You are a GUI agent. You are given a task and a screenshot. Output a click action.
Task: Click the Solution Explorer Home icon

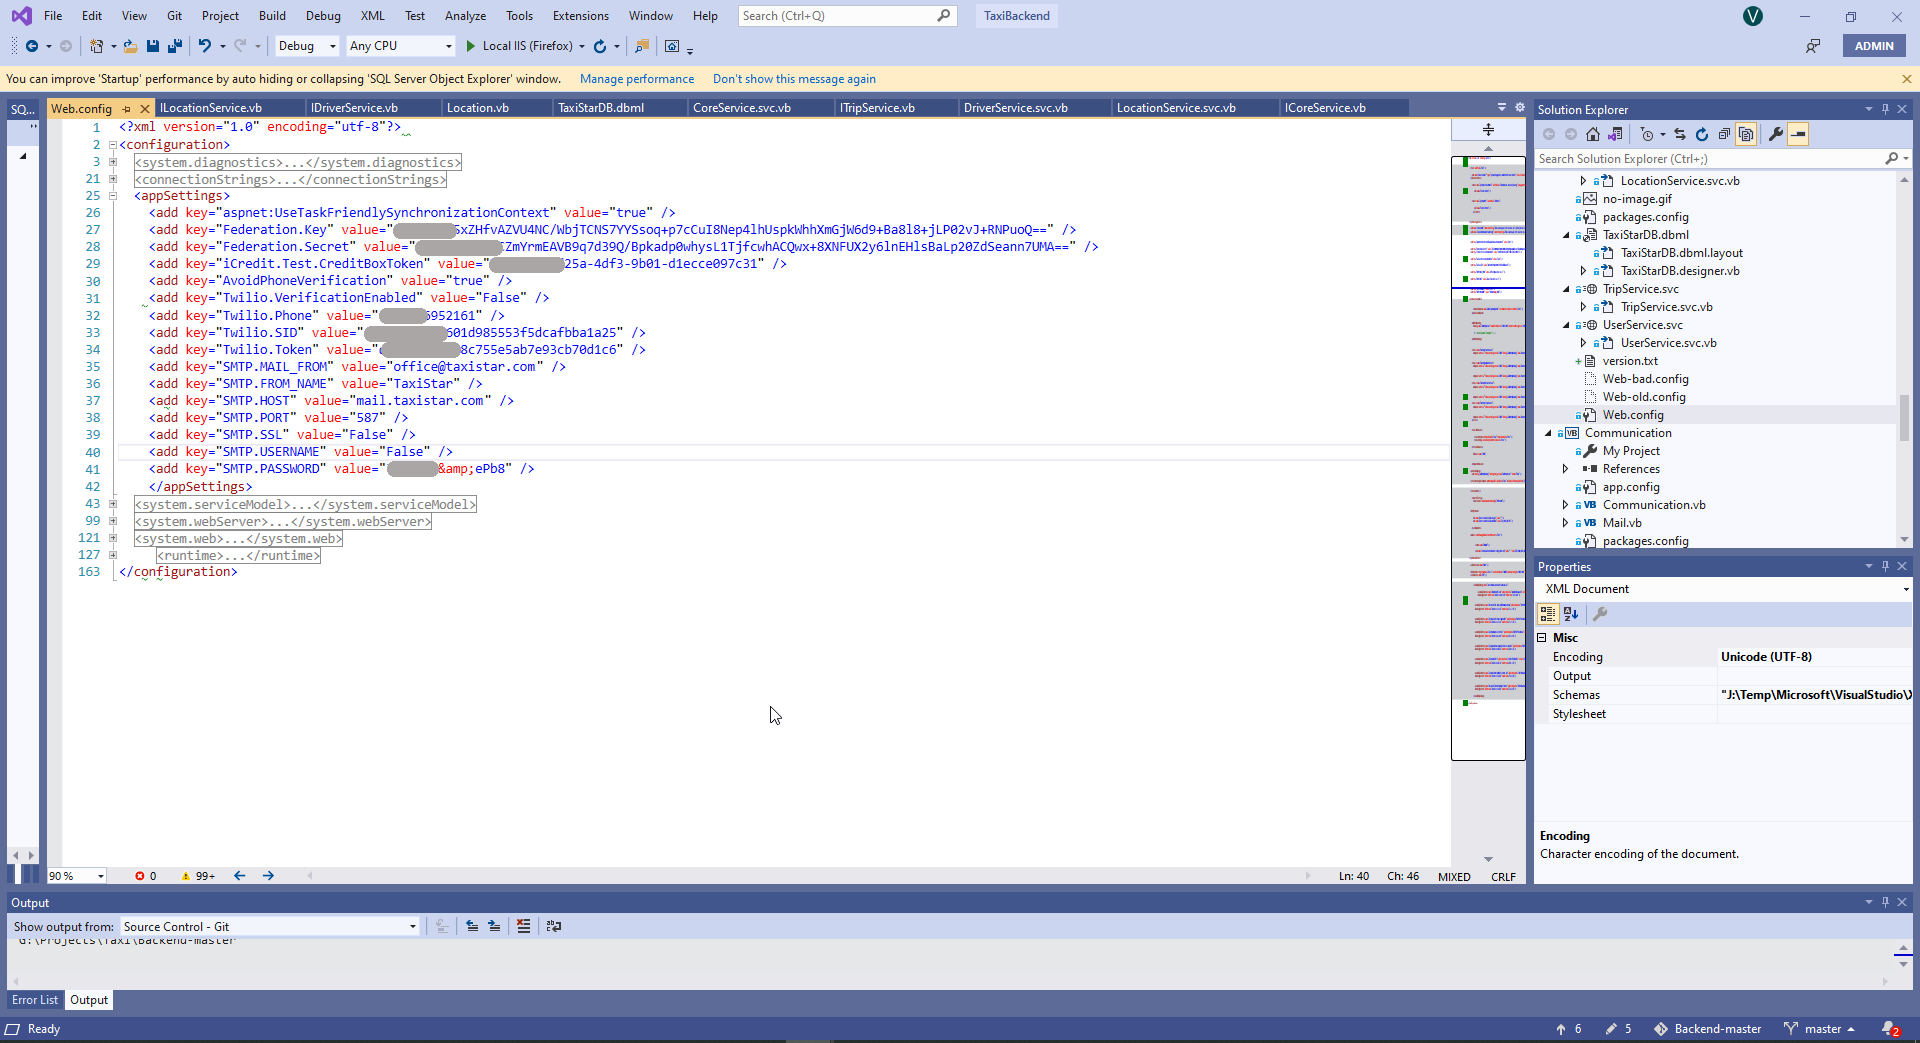coord(1593,134)
